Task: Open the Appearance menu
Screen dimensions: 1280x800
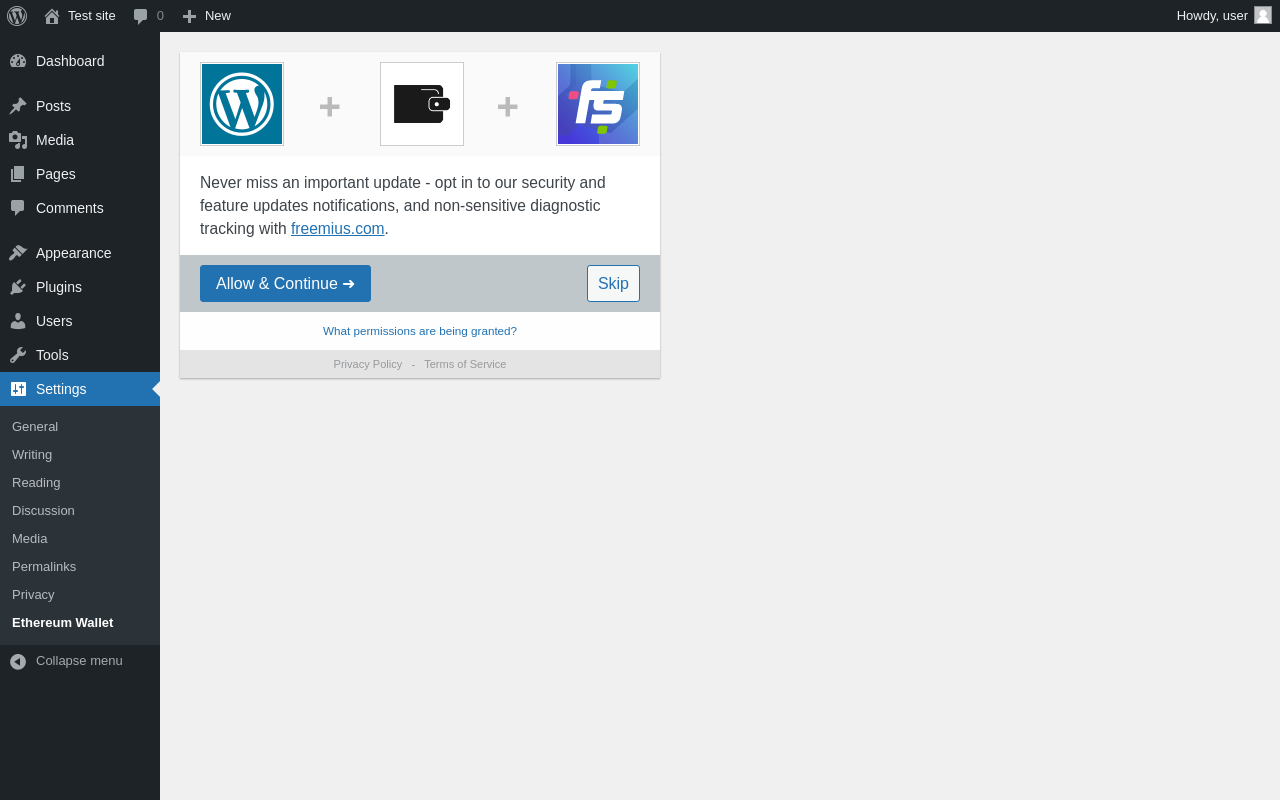Action: (80, 253)
